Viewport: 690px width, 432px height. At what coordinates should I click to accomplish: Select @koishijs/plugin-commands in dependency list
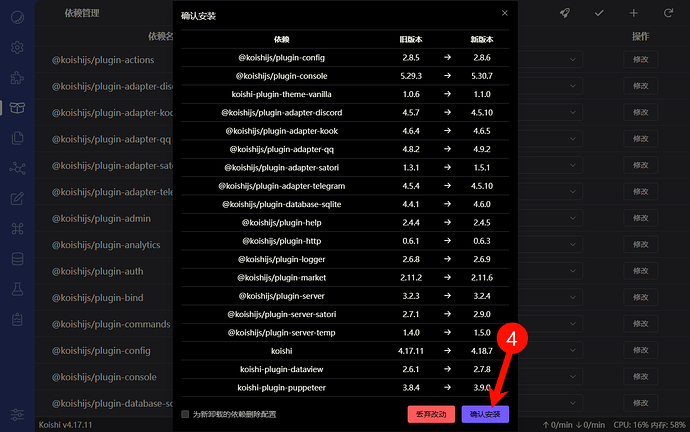click(x=111, y=324)
